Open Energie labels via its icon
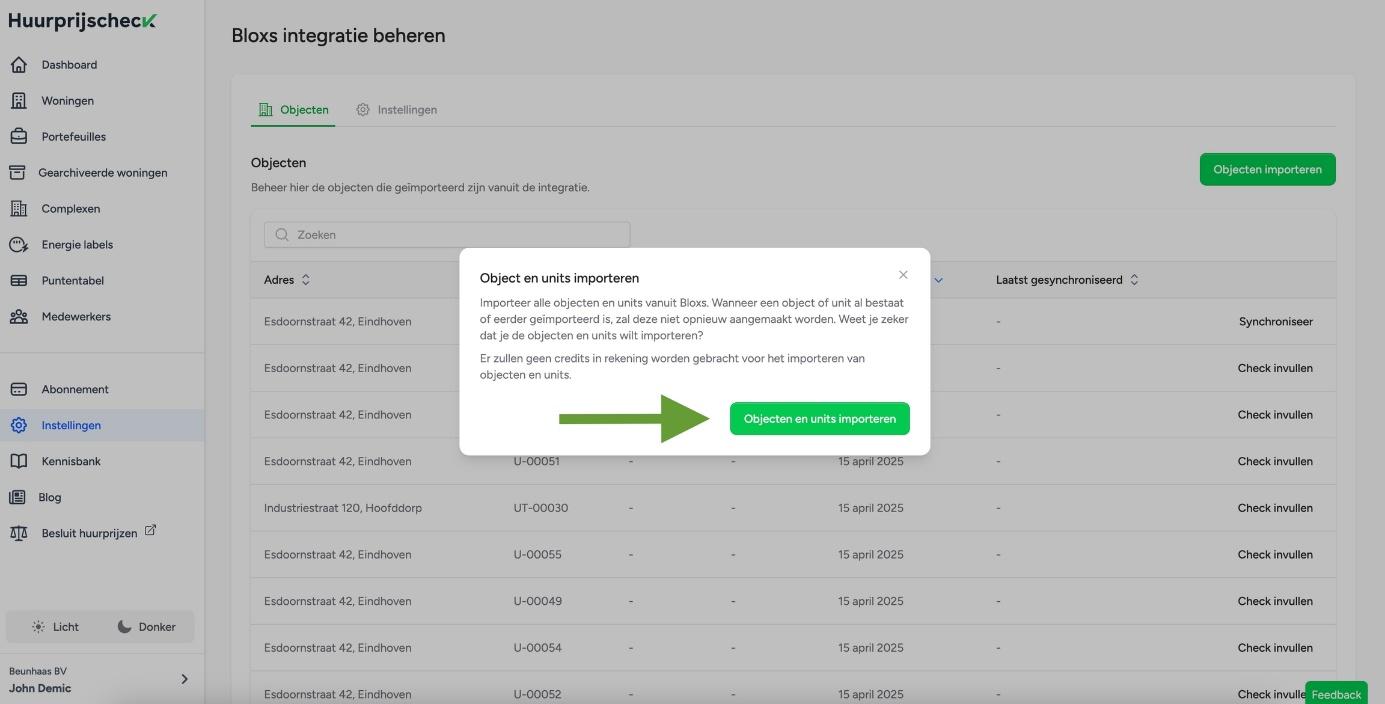The height and width of the screenshot is (704, 1385). (x=18, y=245)
